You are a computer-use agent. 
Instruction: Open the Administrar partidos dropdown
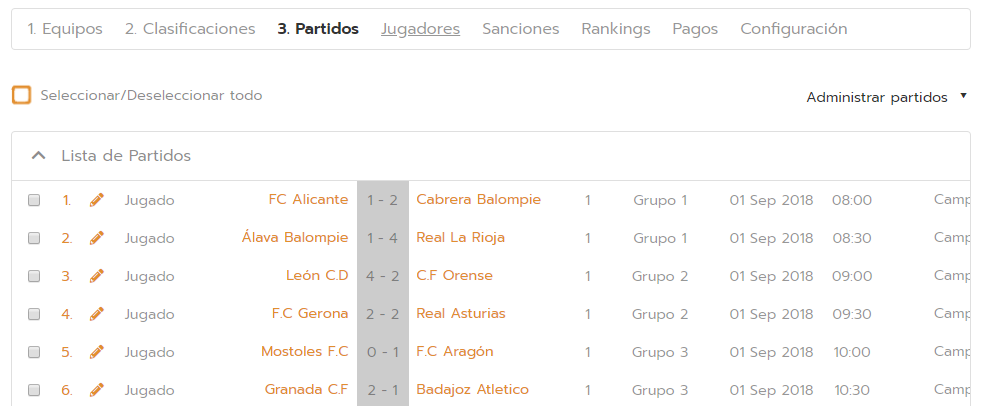[886, 97]
